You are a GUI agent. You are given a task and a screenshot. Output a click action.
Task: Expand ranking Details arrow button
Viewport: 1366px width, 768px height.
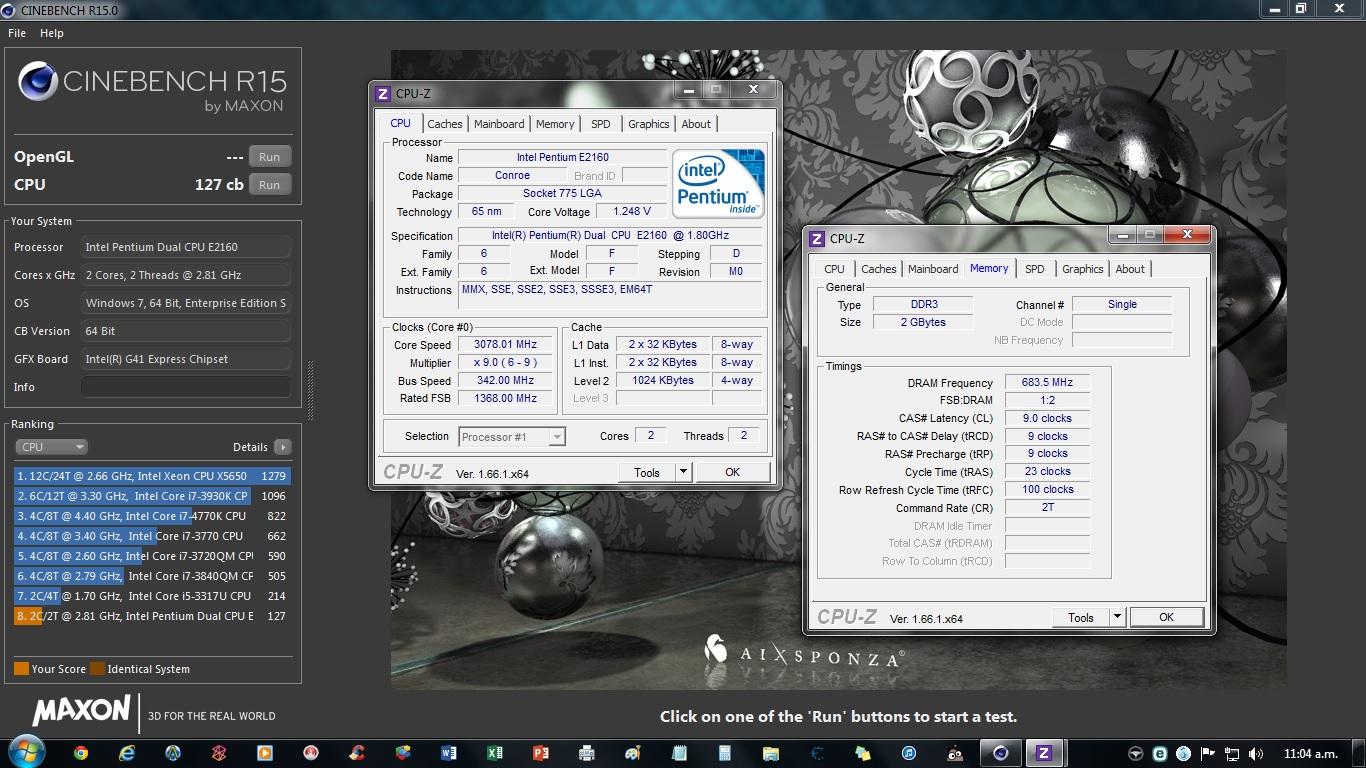click(283, 447)
